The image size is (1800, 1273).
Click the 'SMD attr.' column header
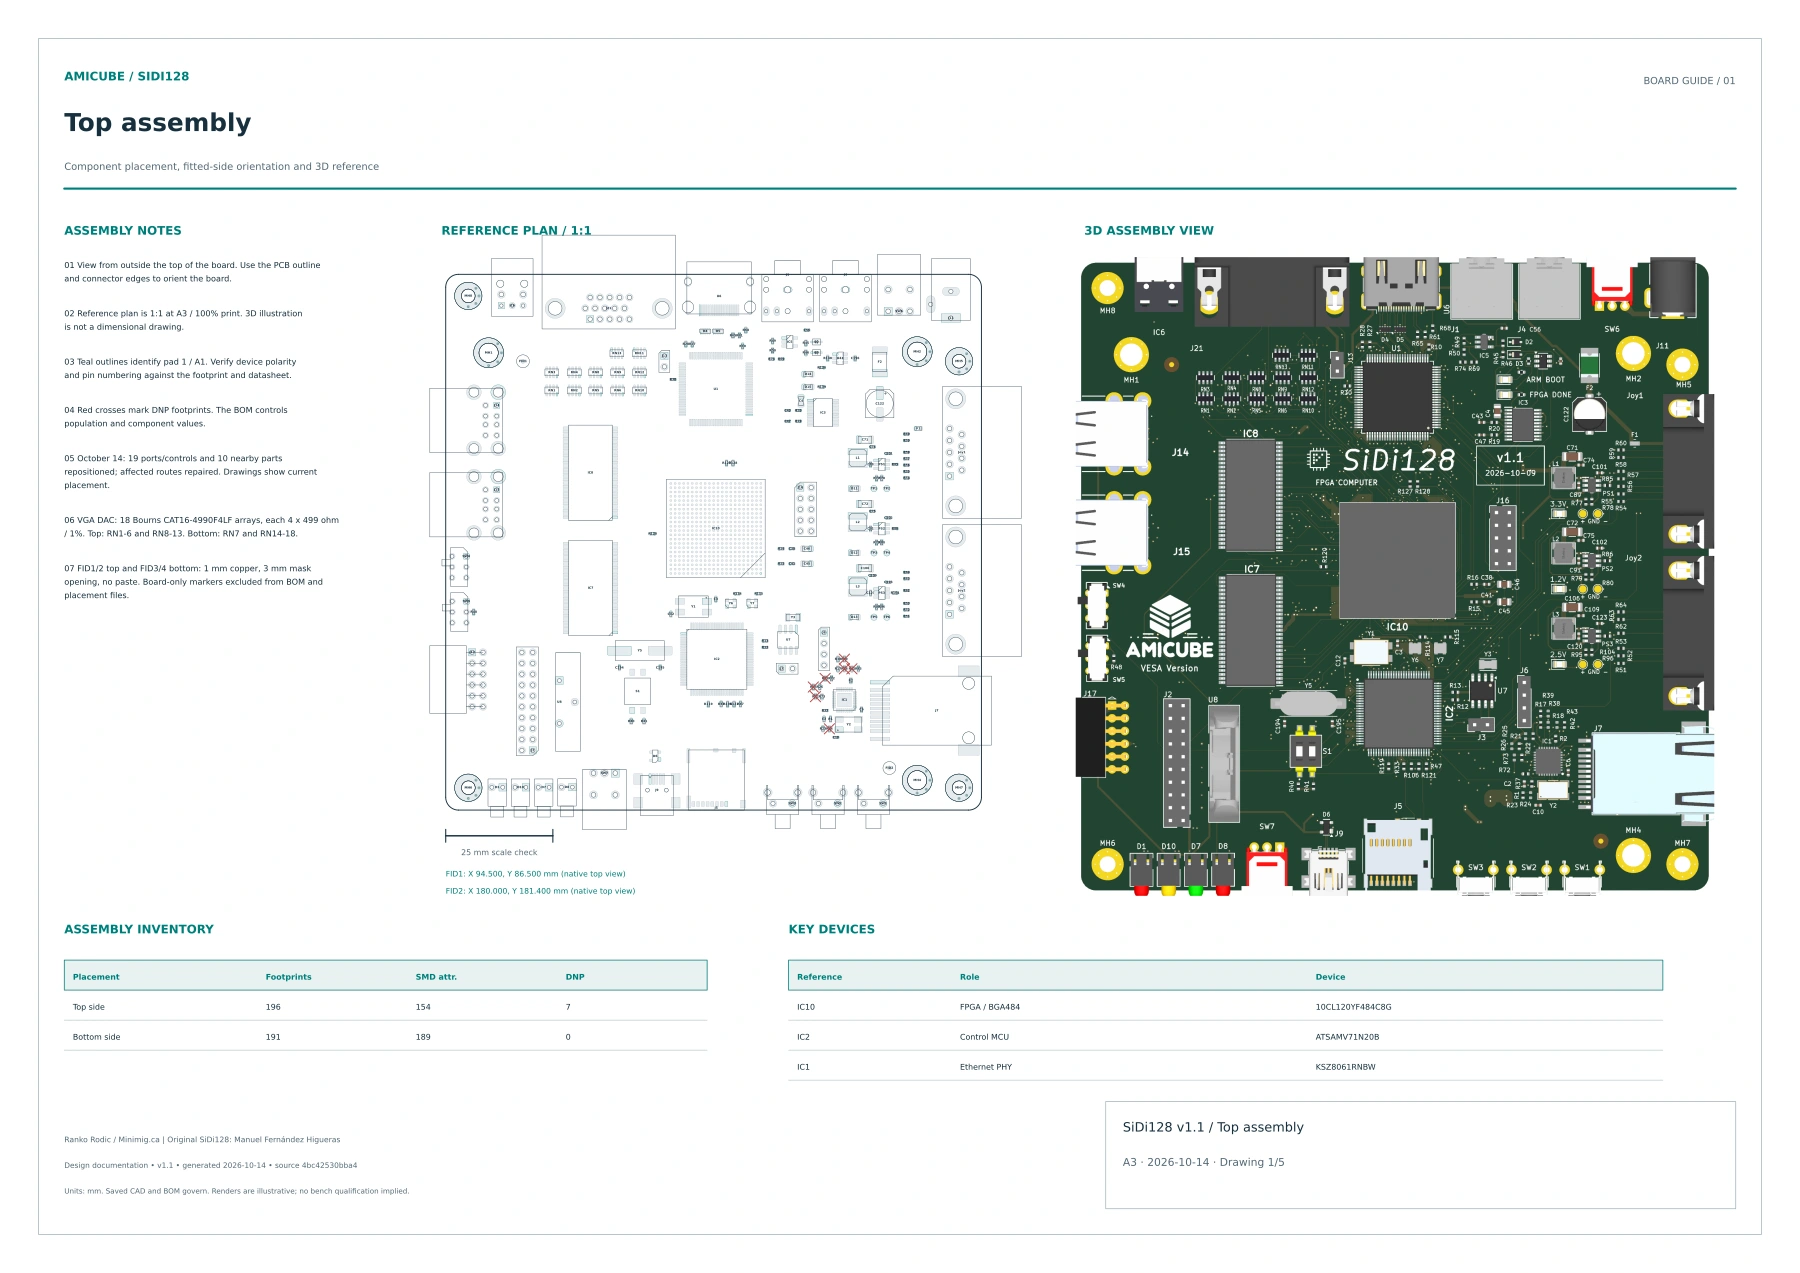coord(436,977)
